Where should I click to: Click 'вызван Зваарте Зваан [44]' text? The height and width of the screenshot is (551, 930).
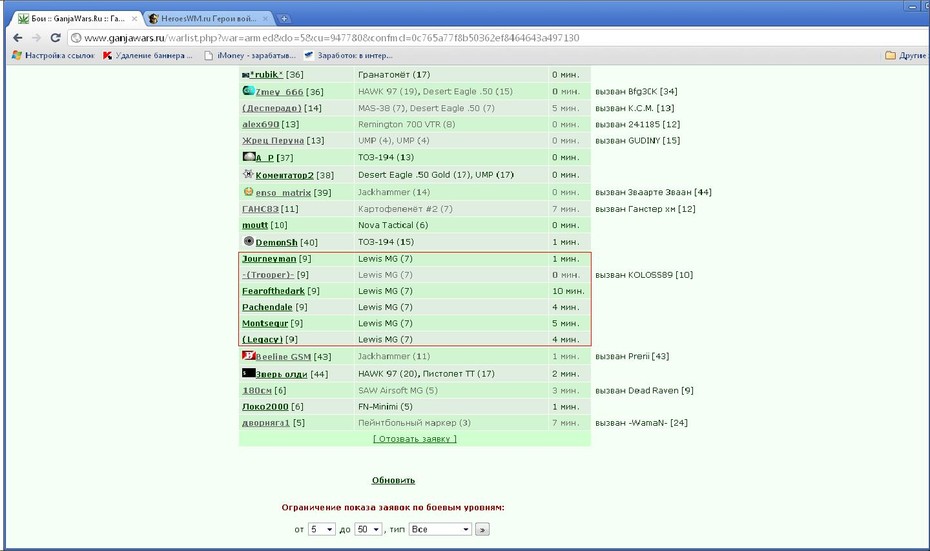point(653,192)
